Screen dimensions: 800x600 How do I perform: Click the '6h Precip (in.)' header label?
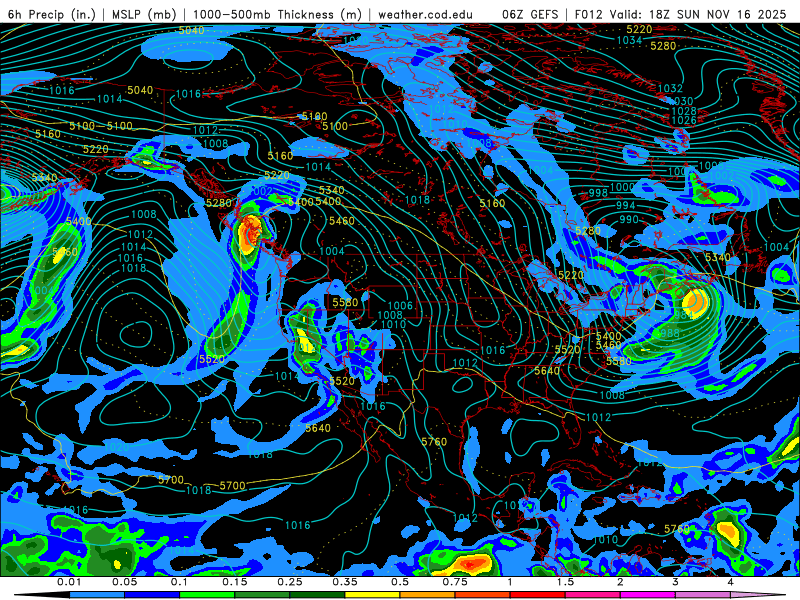[52, 14]
